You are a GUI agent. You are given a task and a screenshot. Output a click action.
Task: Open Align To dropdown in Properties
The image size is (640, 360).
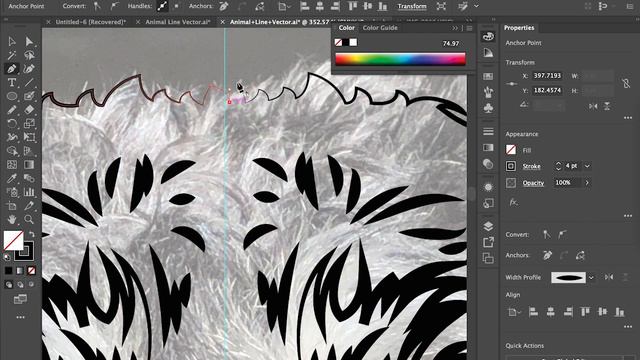coord(514,312)
